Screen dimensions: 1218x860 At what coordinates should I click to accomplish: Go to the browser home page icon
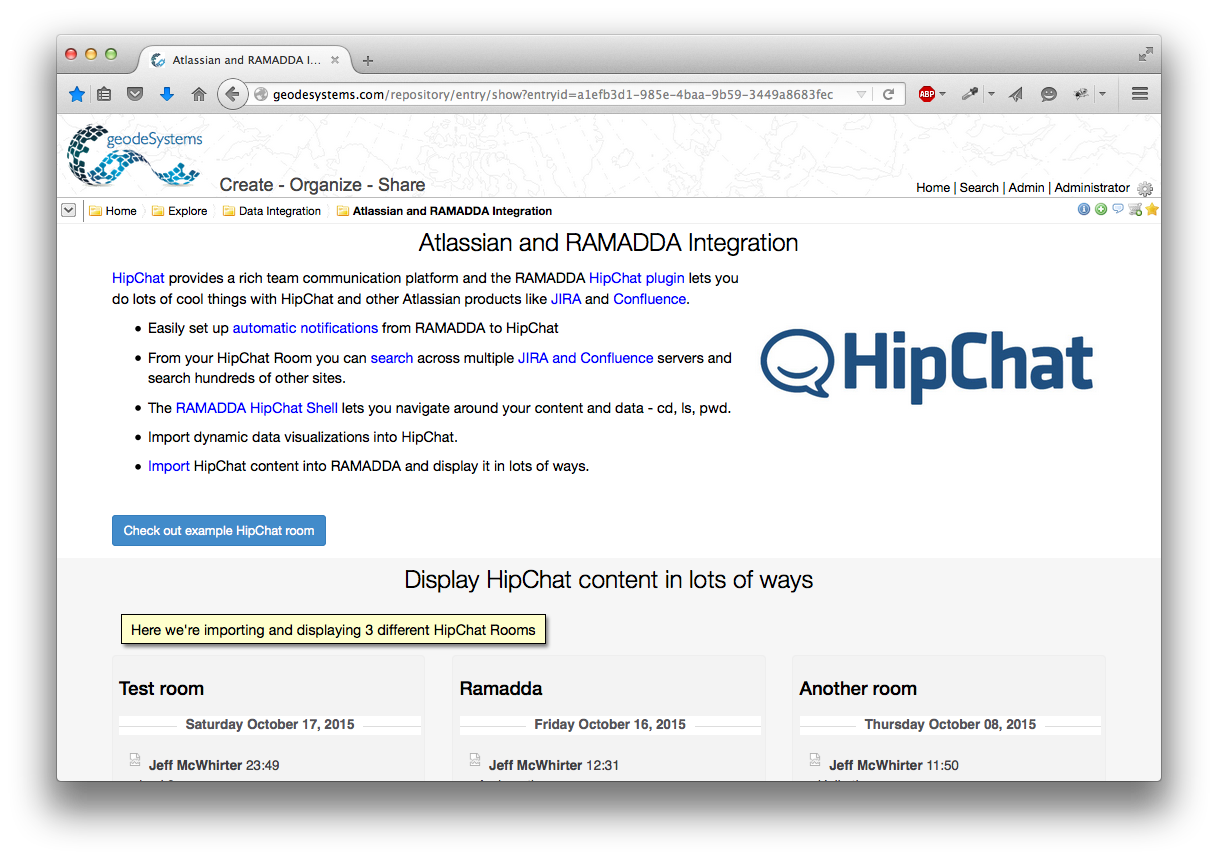pos(199,94)
